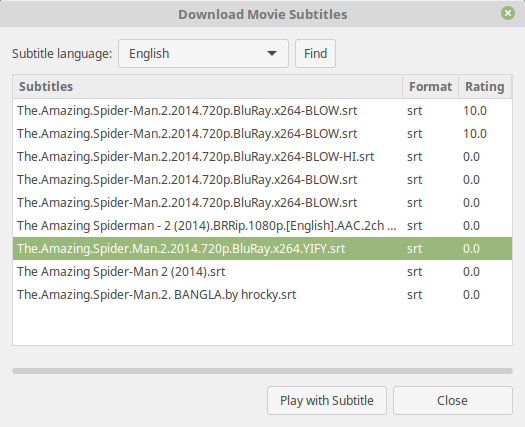
Task: Click Play with Subtitle button
Action: click(327, 401)
